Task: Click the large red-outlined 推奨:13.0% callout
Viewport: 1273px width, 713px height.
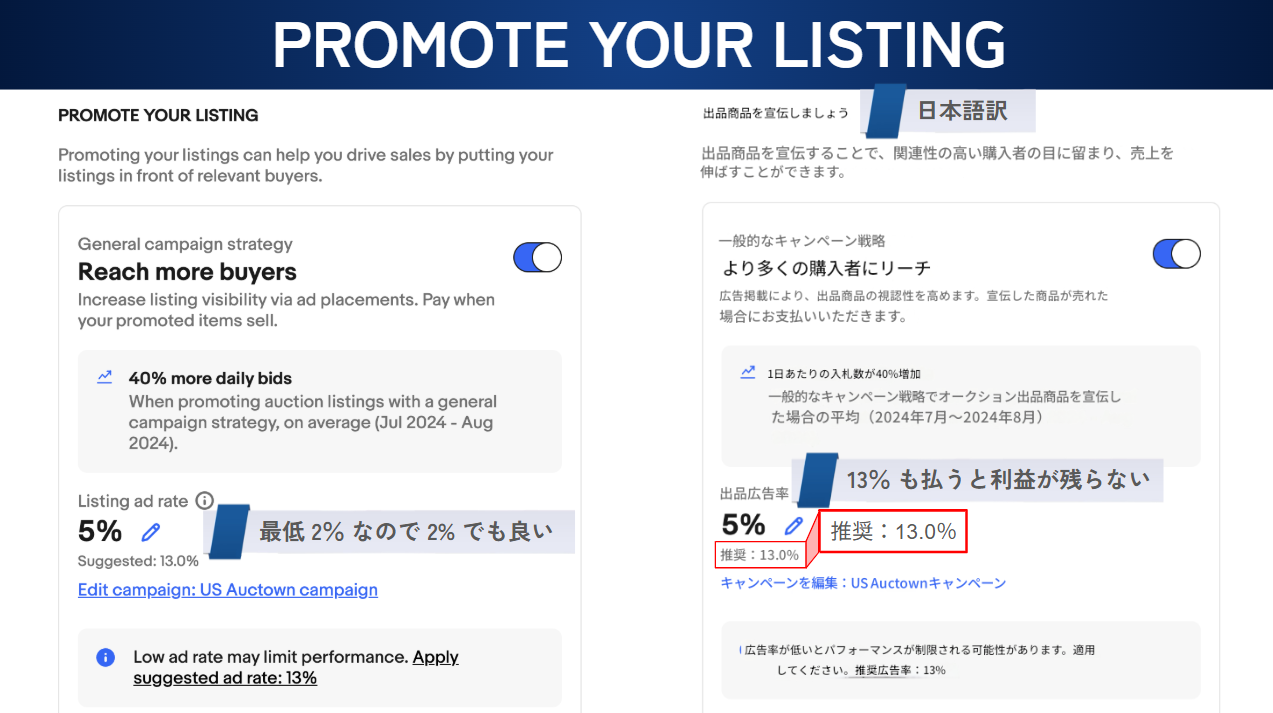Action: [893, 532]
